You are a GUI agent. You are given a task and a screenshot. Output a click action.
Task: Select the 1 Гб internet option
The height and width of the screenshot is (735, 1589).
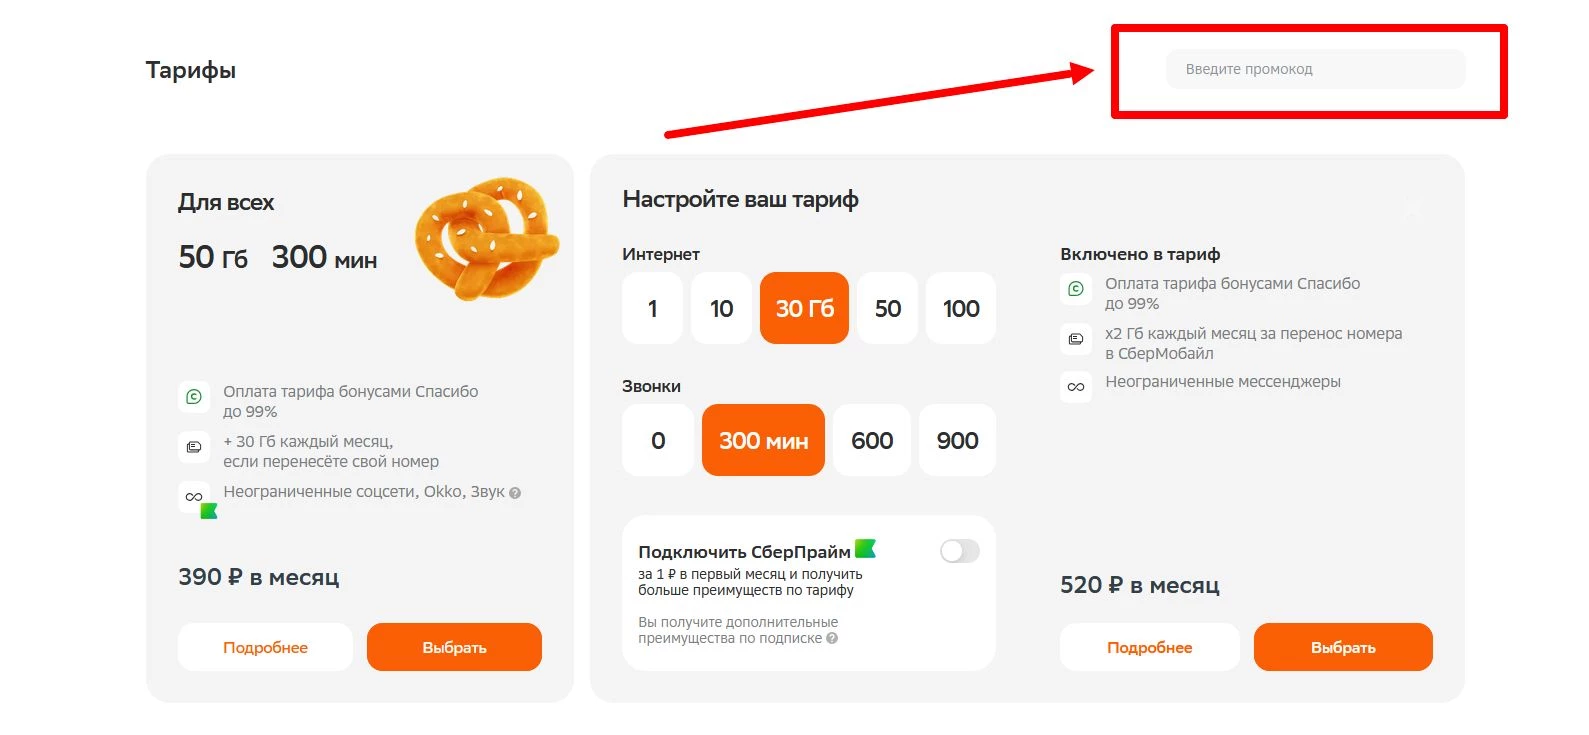pos(652,308)
